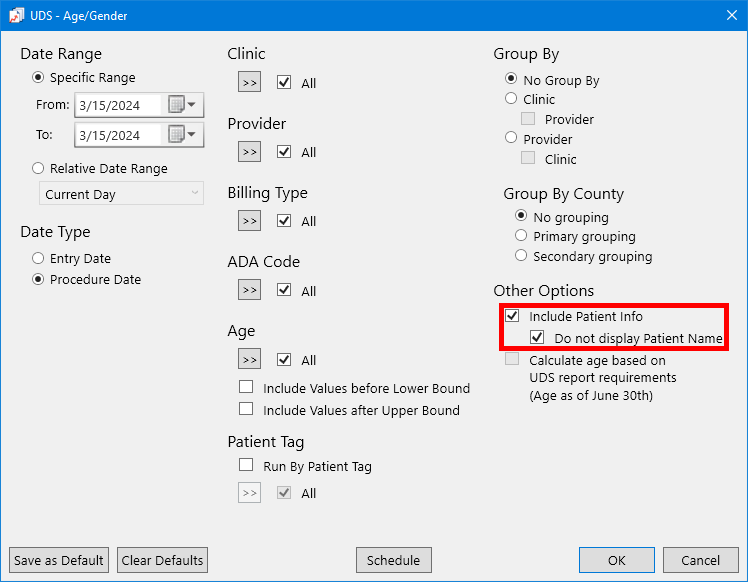Expand the Current Day dropdown
Viewport: 748px width, 582px height.
pyautogui.click(x=121, y=194)
